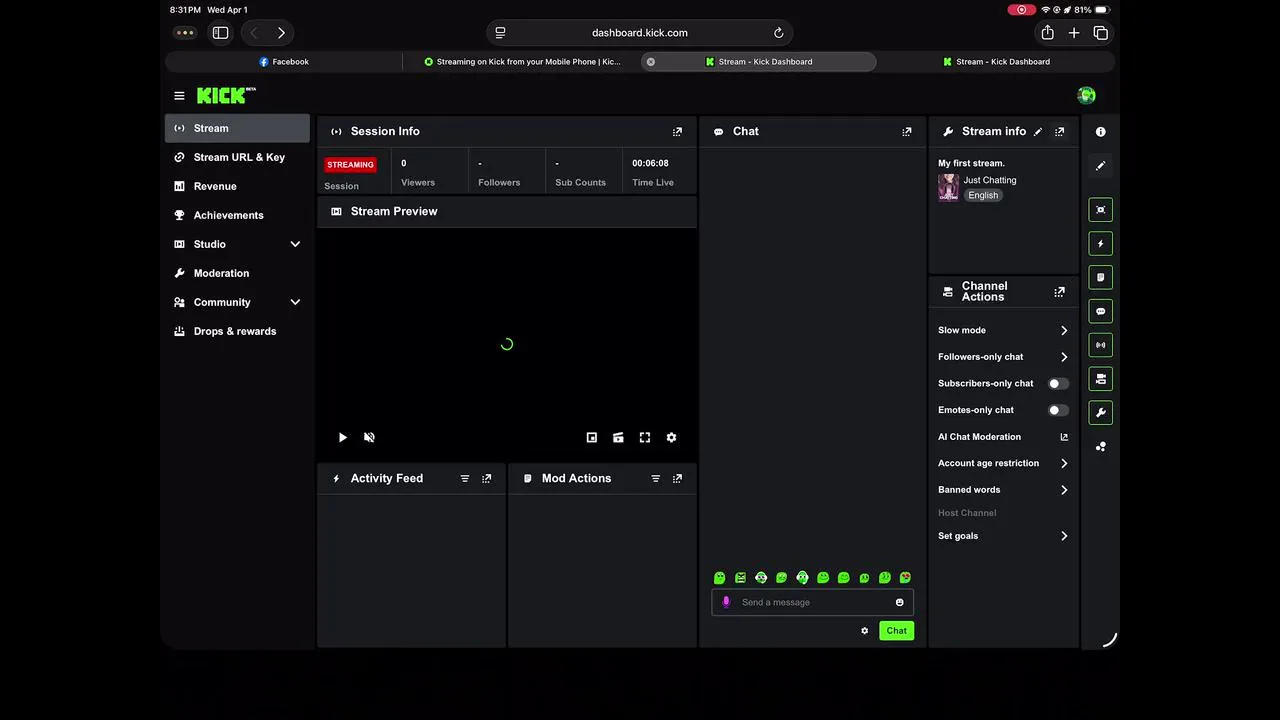Edit stream info via pencil in panel header
Image resolution: width=1280 pixels, height=720 pixels.
(x=1038, y=131)
